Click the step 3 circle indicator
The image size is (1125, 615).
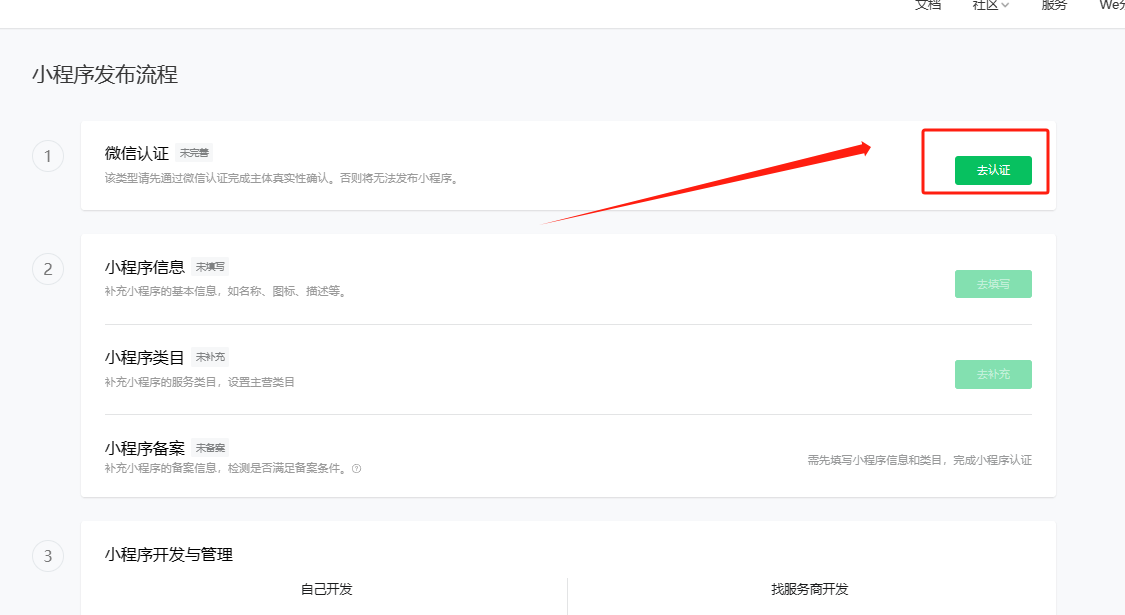coord(48,556)
